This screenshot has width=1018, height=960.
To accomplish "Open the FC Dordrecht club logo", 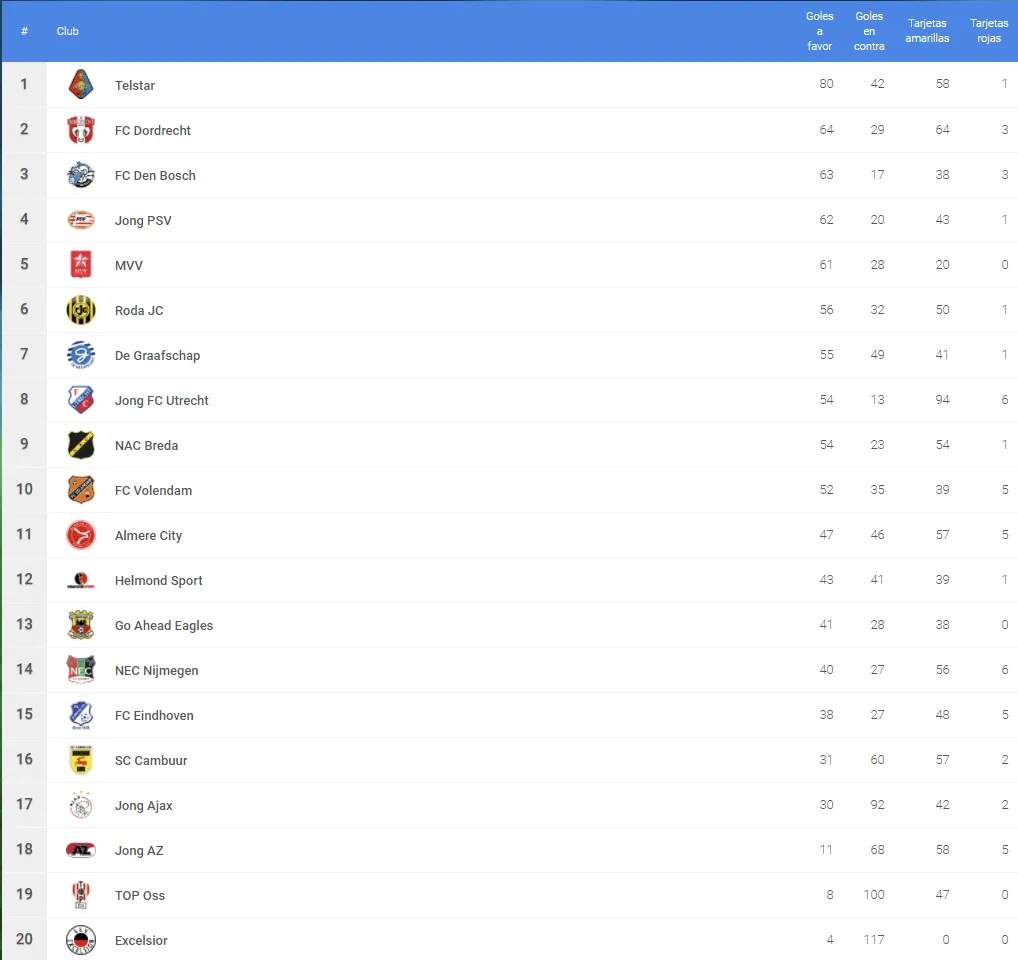I will pos(81,130).
